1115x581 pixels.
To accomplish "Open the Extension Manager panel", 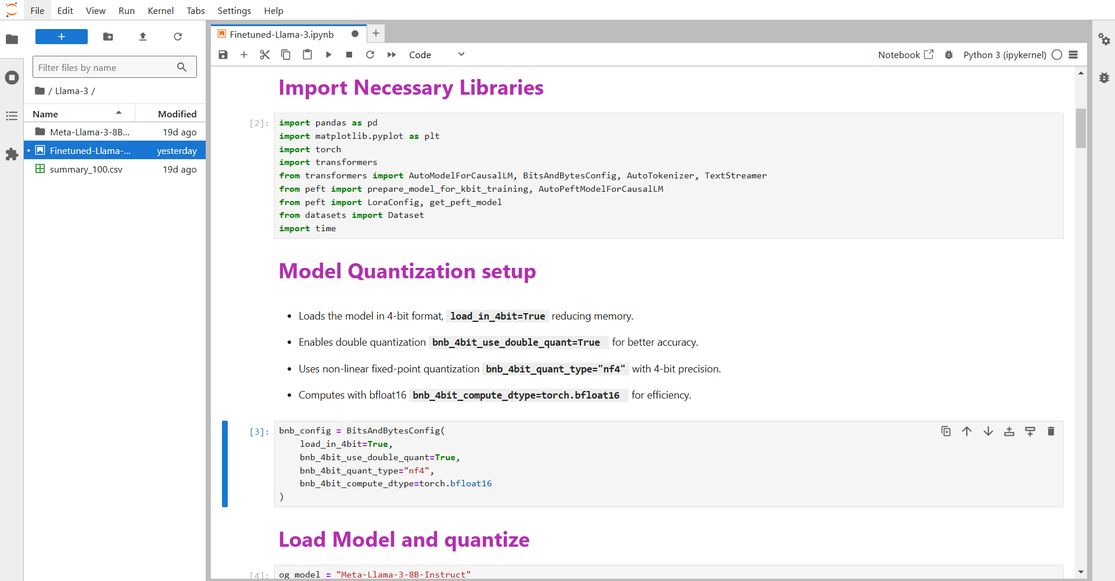I will [11, 154].
